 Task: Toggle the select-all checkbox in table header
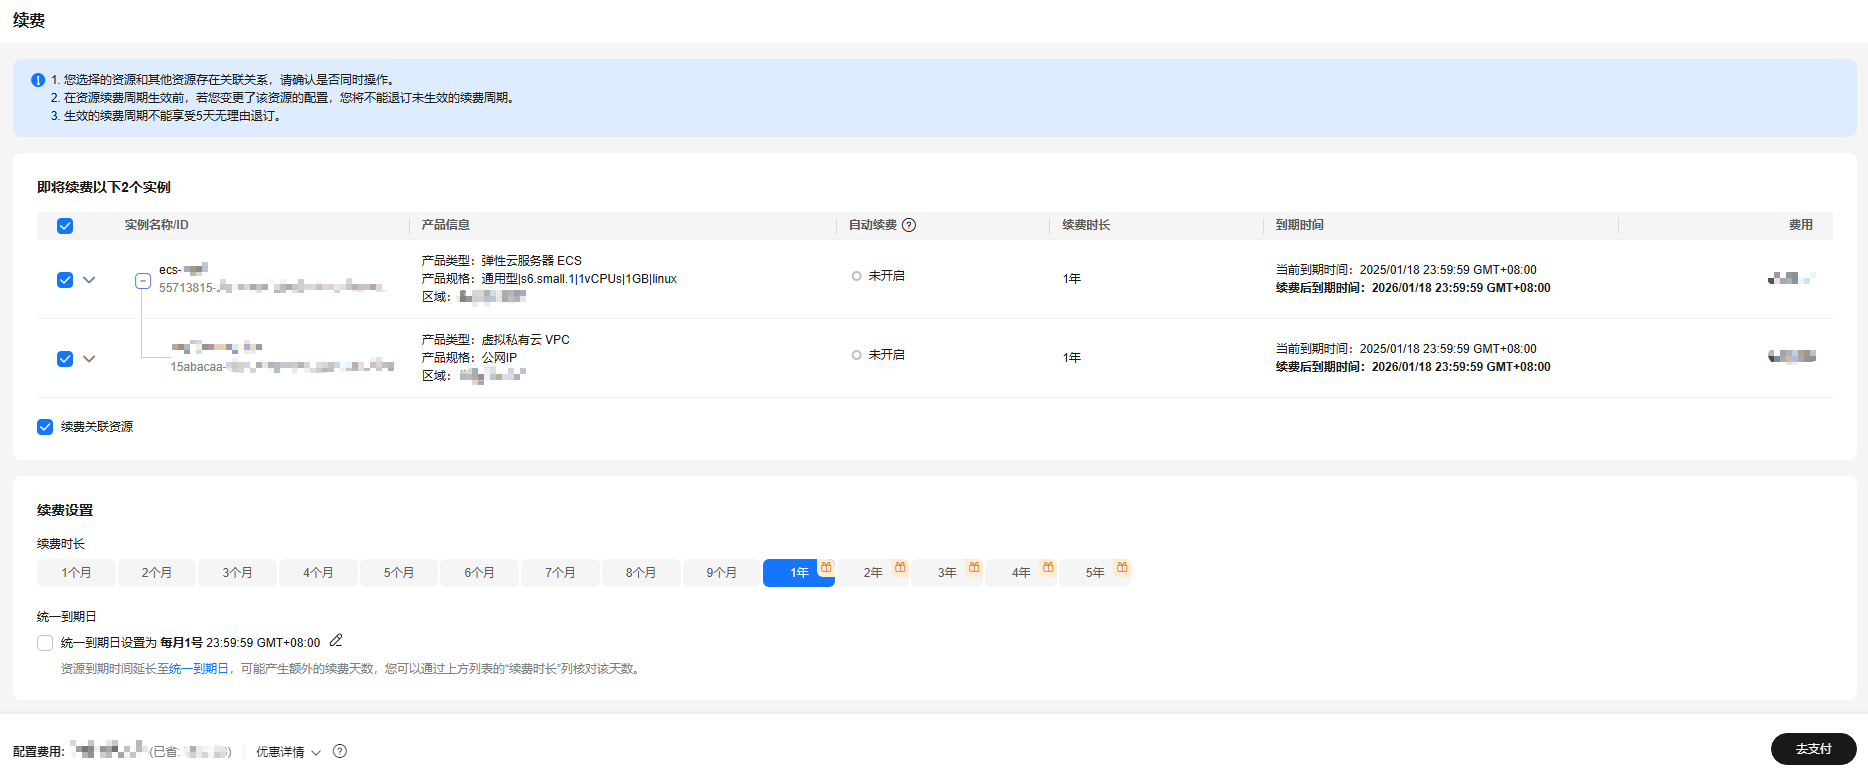coord(65,226)
